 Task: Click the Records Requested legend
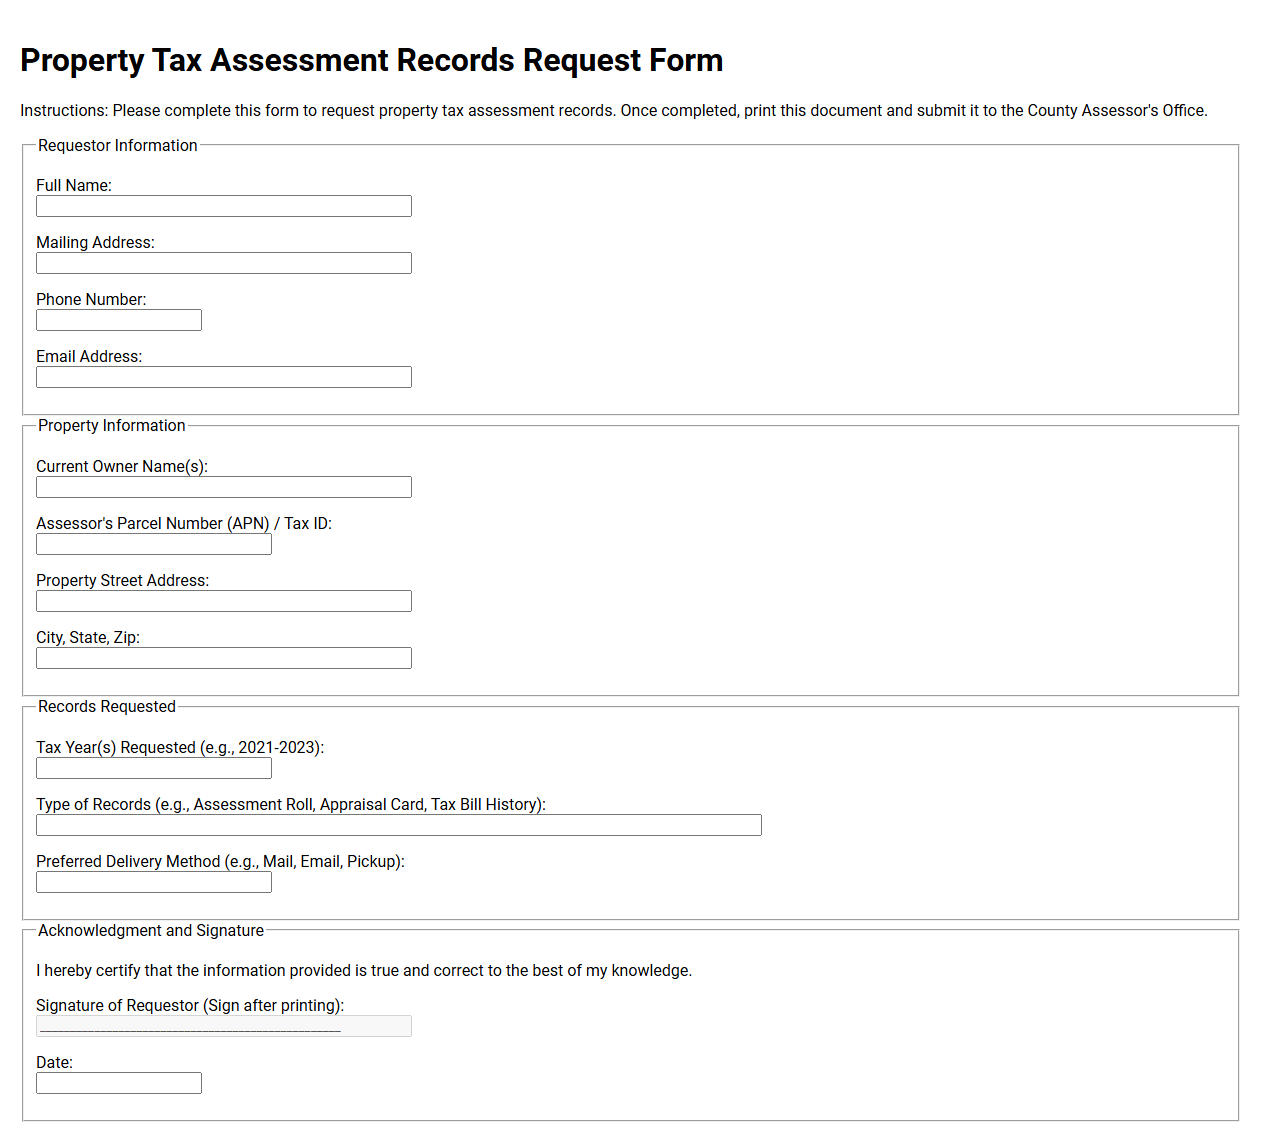107,706
